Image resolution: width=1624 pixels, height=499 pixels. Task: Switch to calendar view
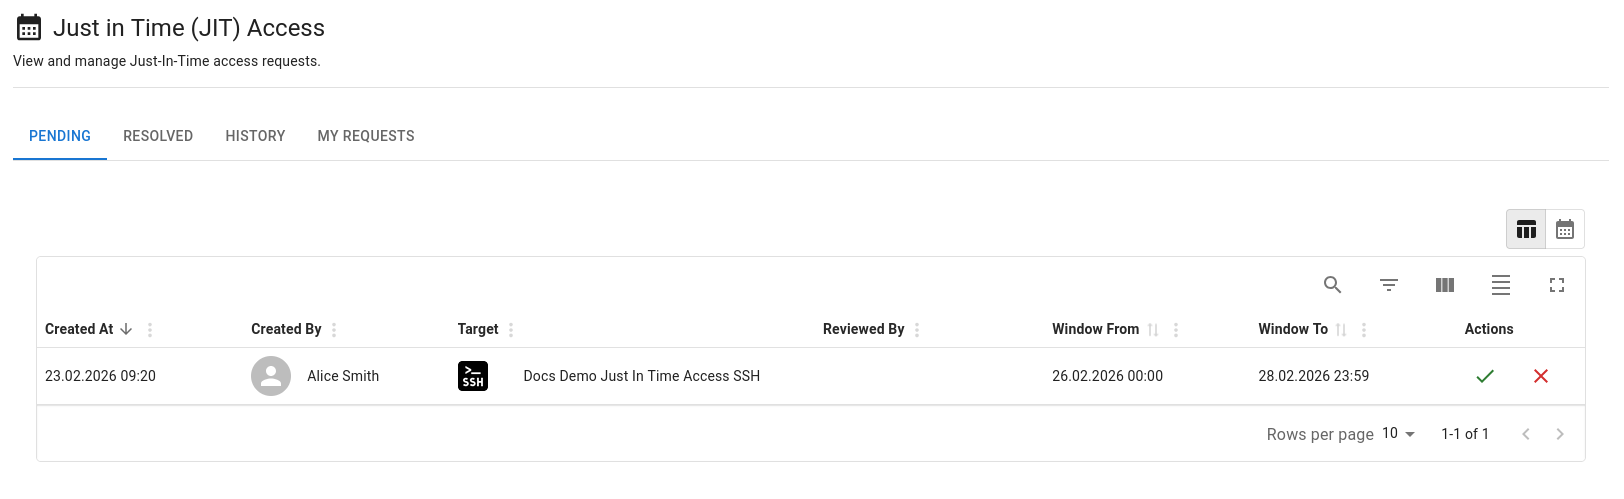tap(1565, 230)
